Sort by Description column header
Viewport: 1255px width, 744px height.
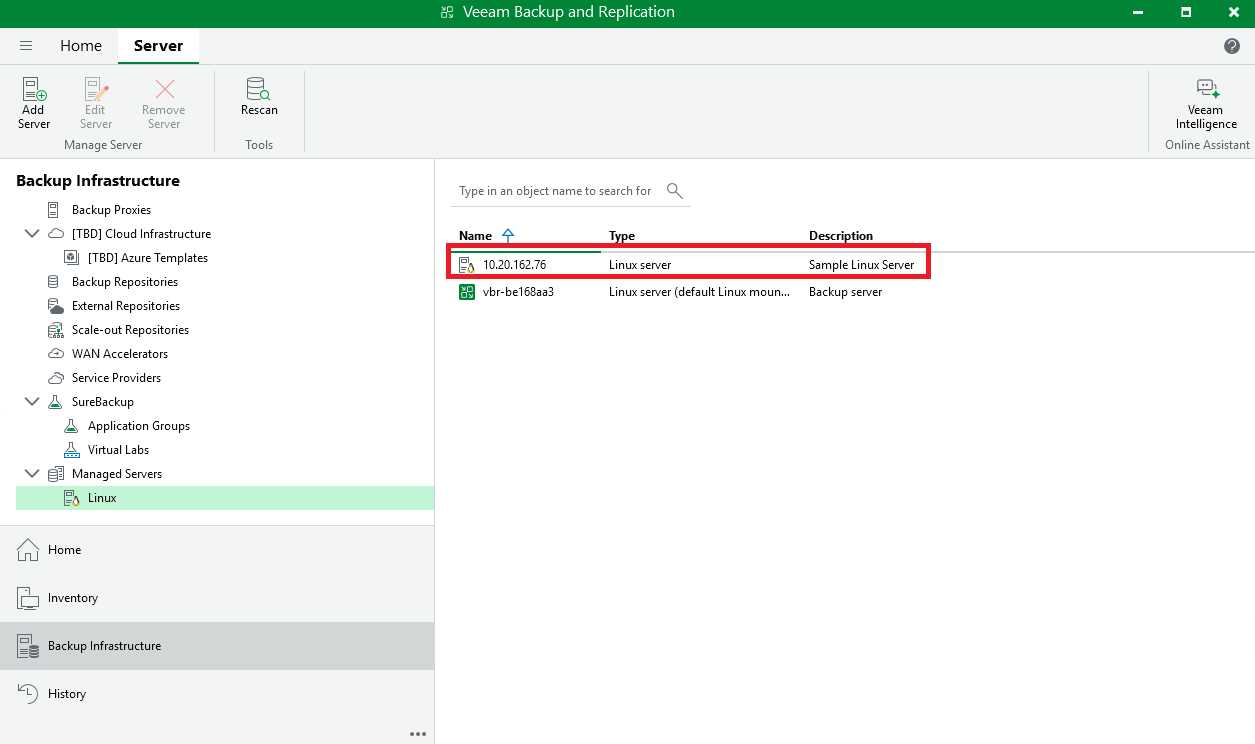[x=841, y=236]
